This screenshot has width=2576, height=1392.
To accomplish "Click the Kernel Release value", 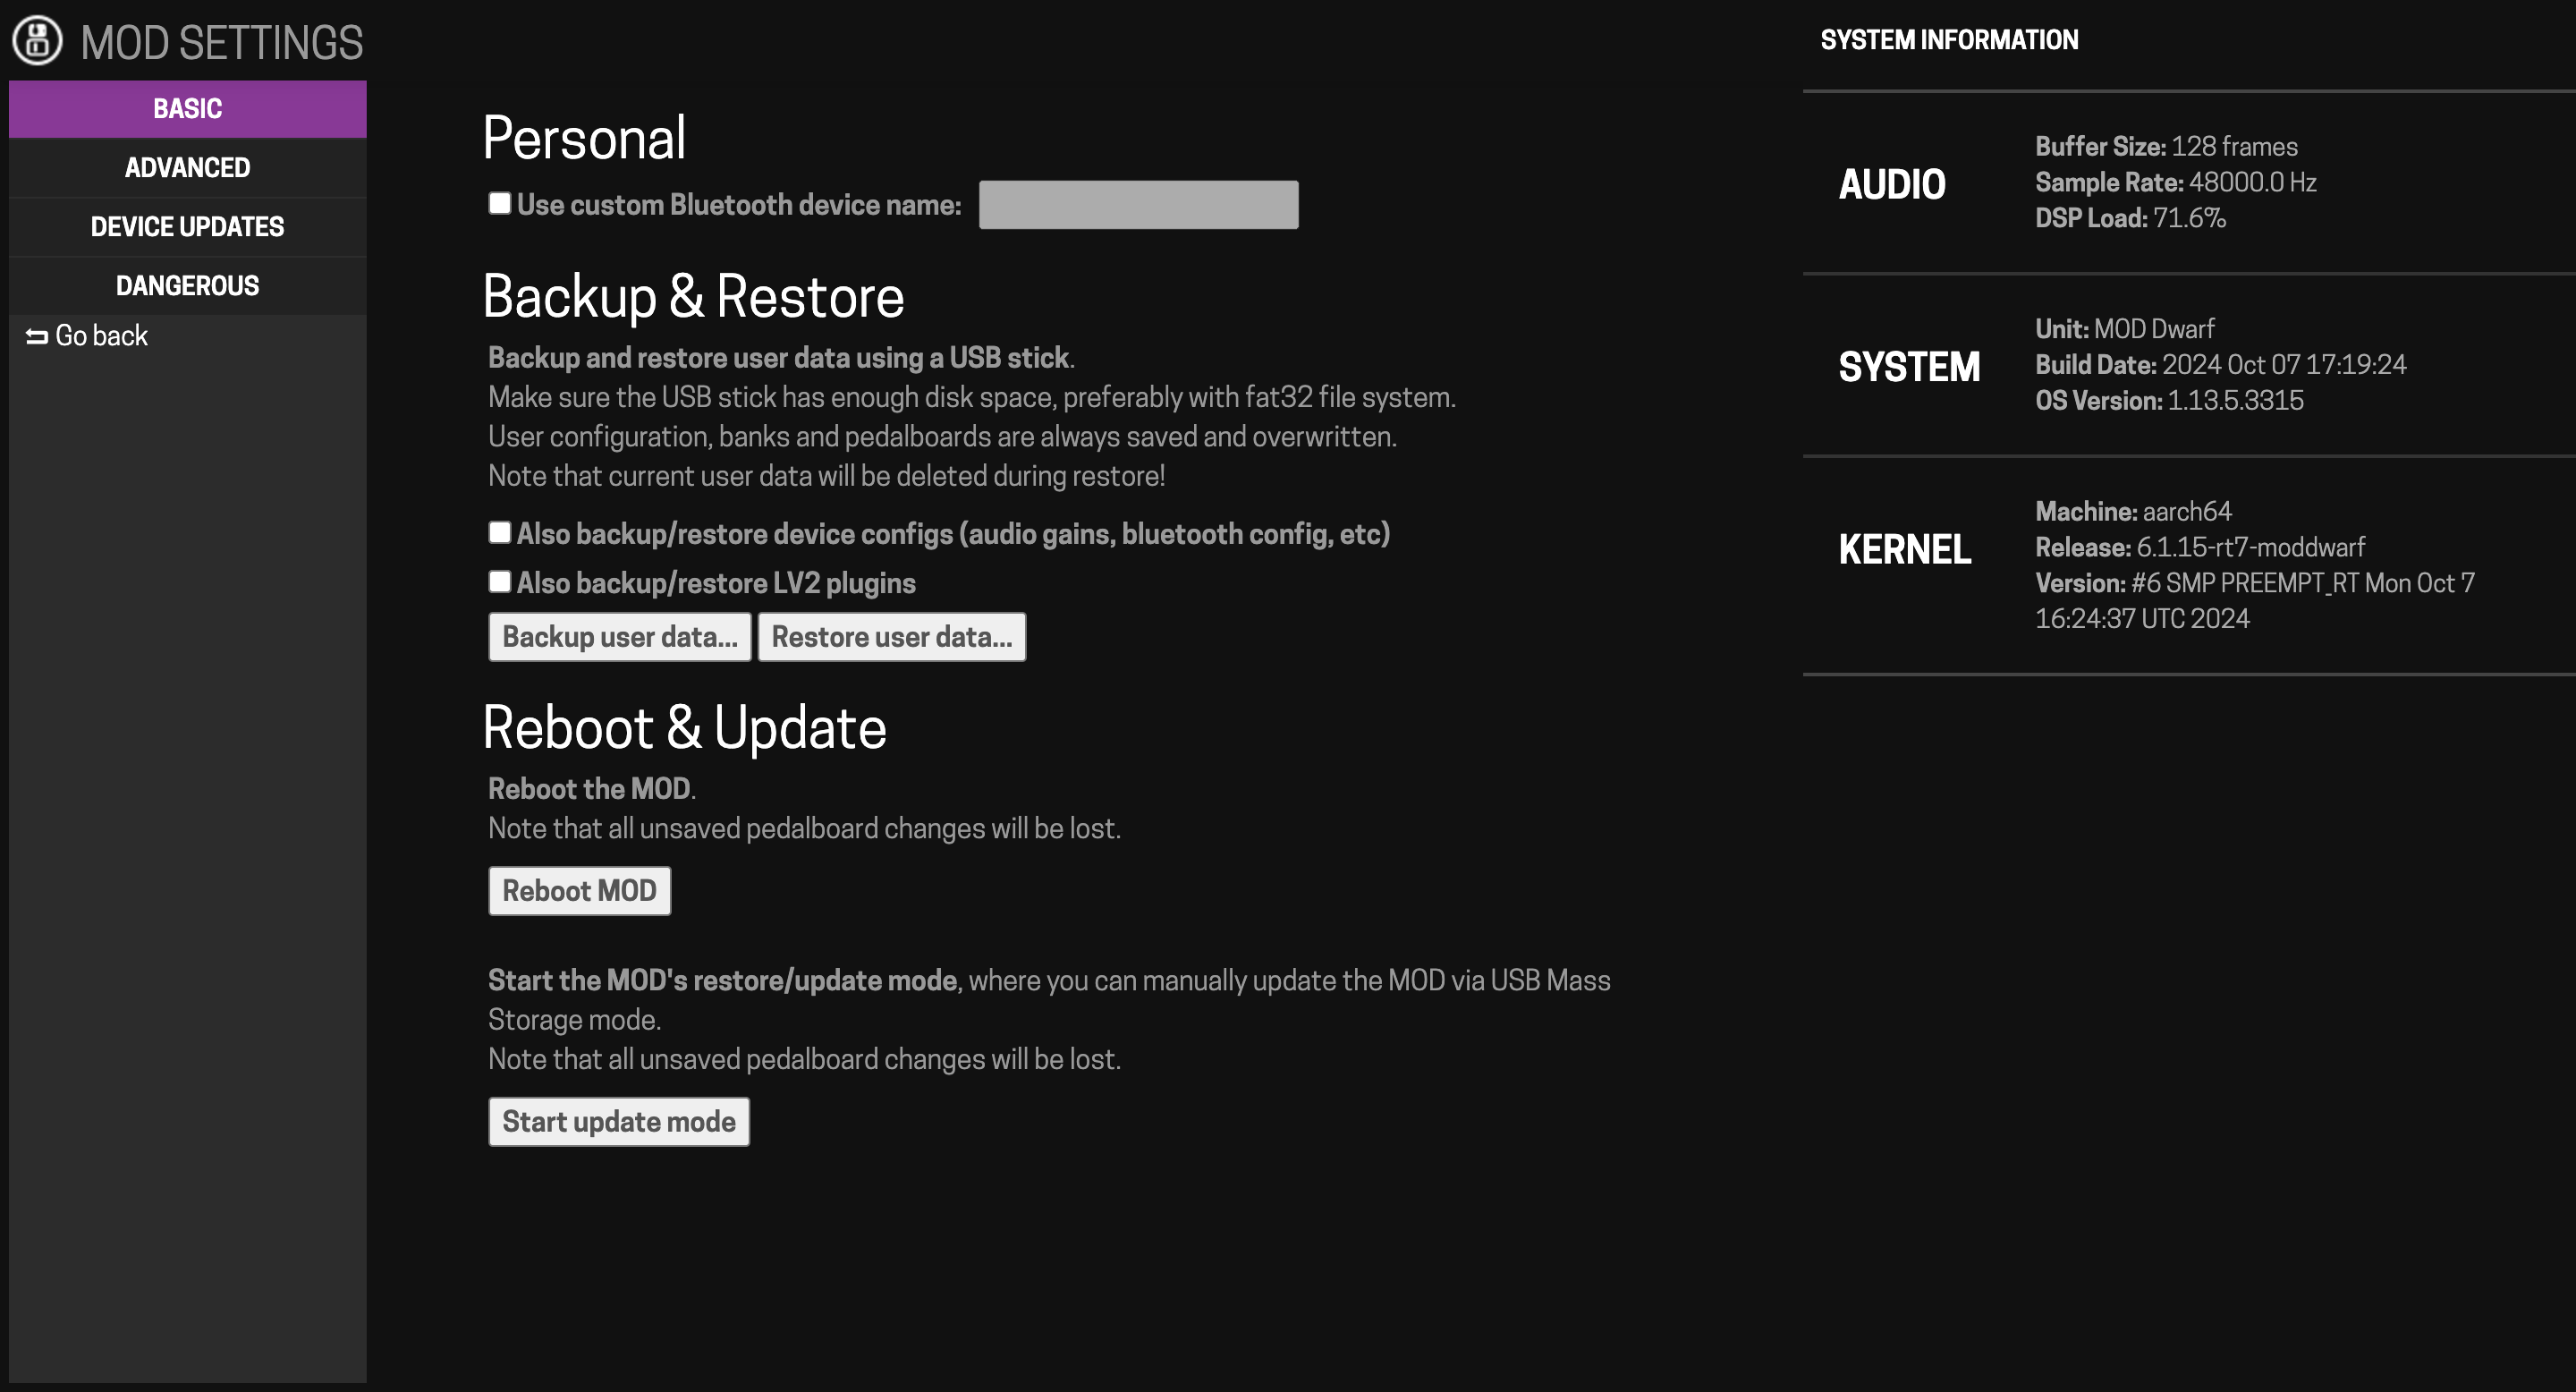I will [x=2250, y=548].
